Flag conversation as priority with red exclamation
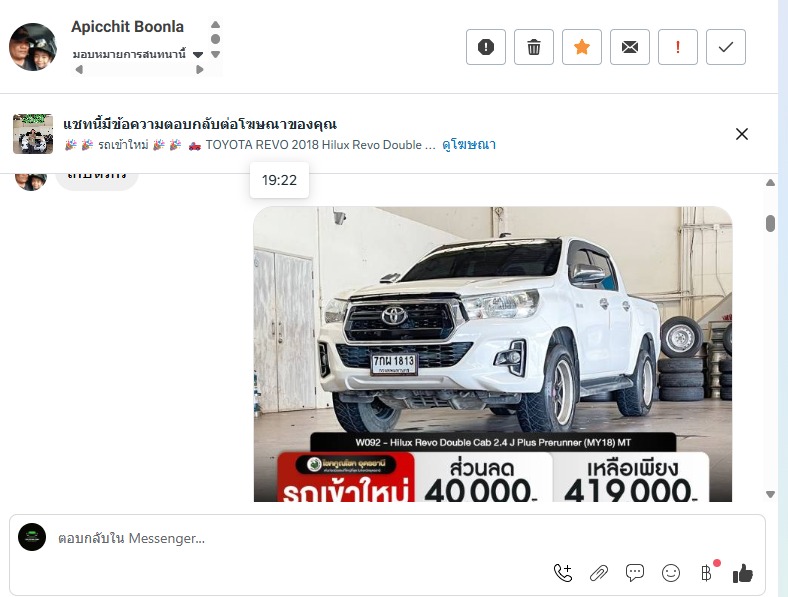The height and width of the screenshot is (597, 788). tap(677, 47)
